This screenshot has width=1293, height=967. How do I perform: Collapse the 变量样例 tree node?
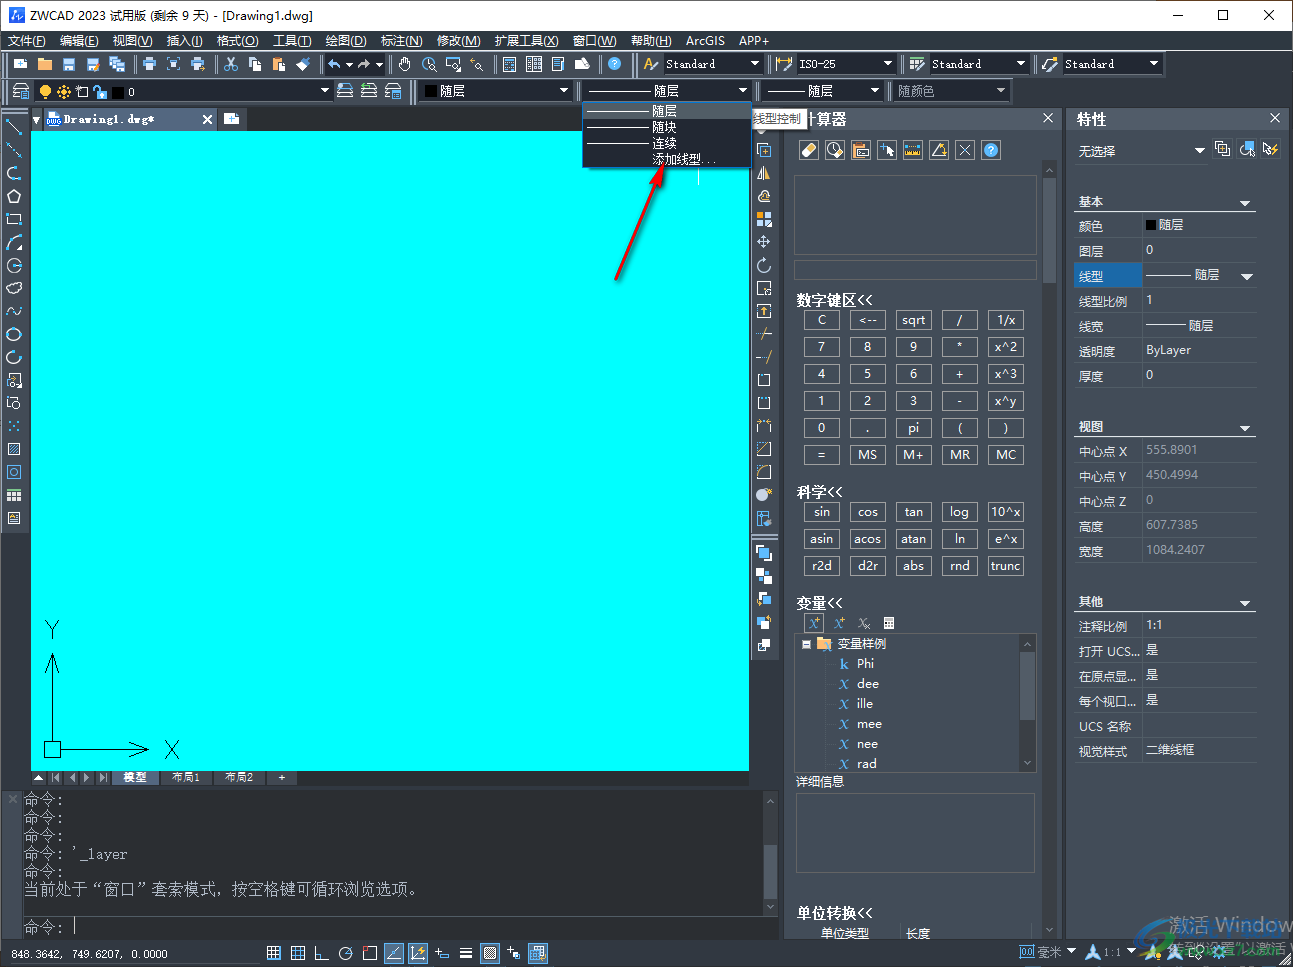point(806,644)
